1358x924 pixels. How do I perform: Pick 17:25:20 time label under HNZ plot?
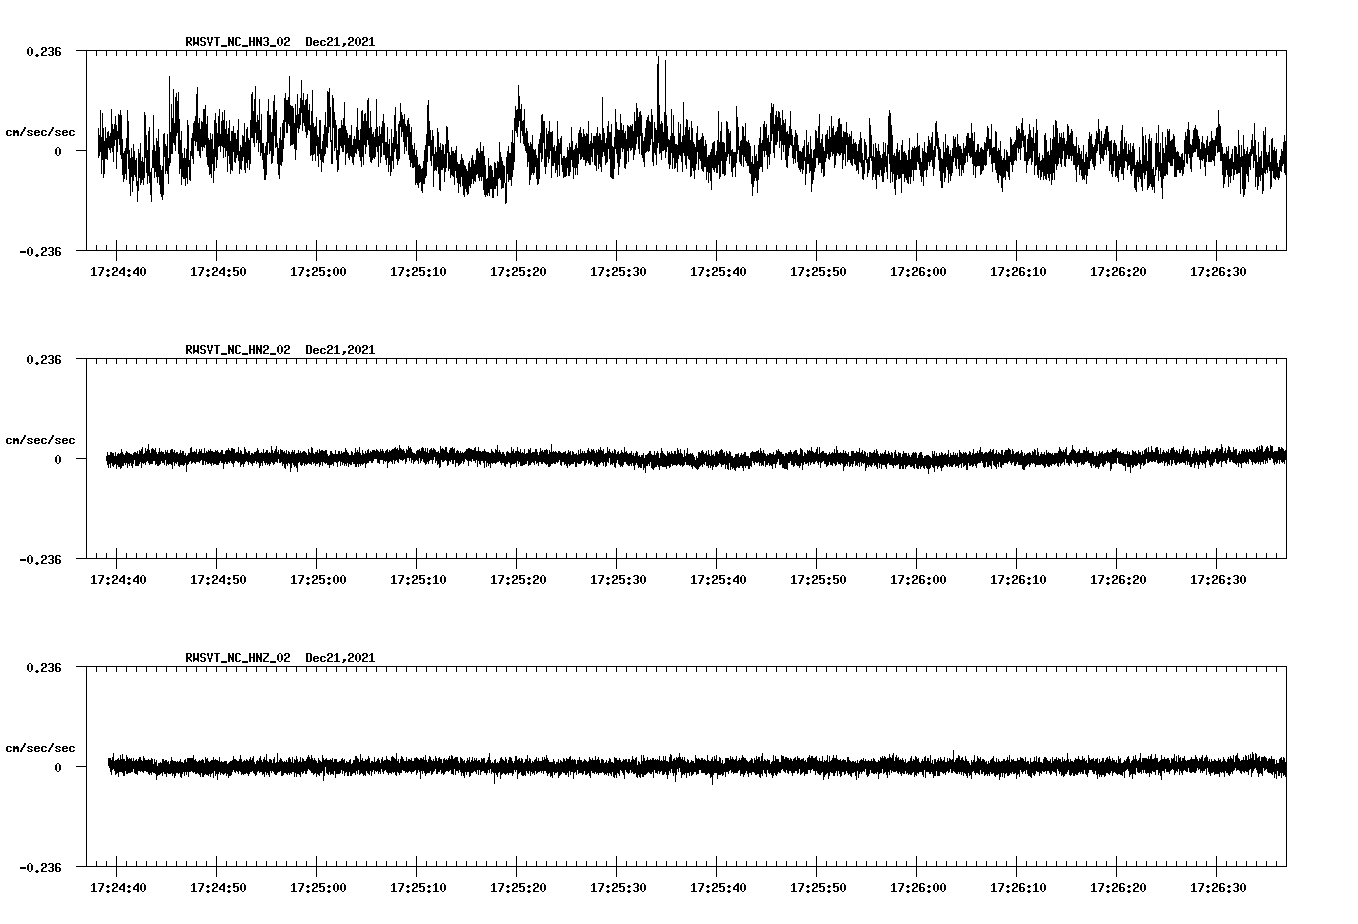(517, 887)
